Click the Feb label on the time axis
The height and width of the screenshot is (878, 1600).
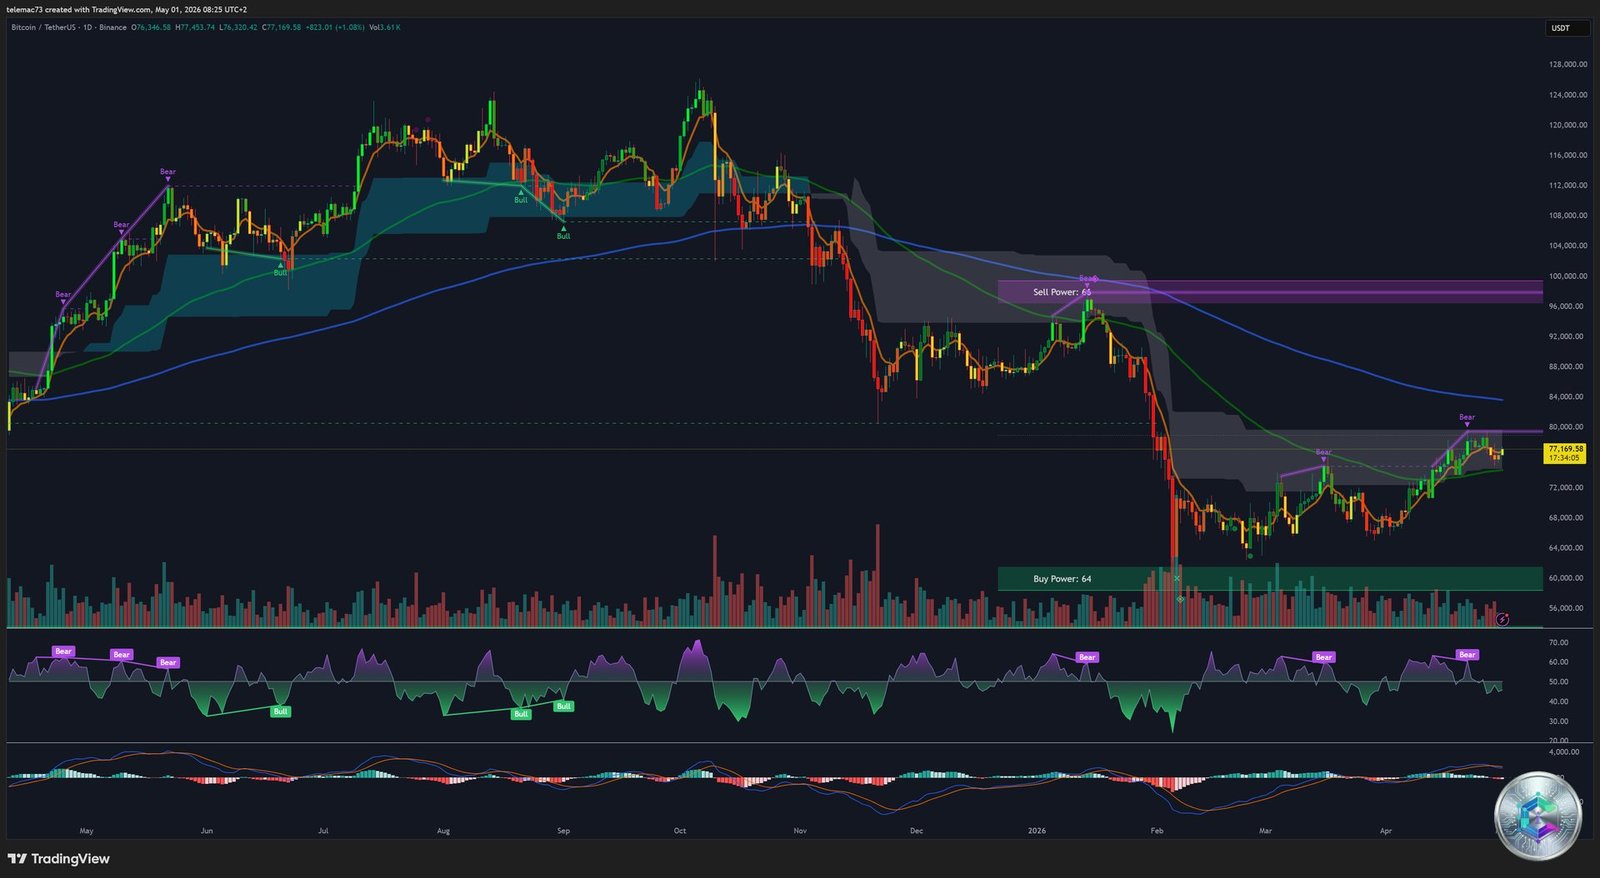point(1157,831)
